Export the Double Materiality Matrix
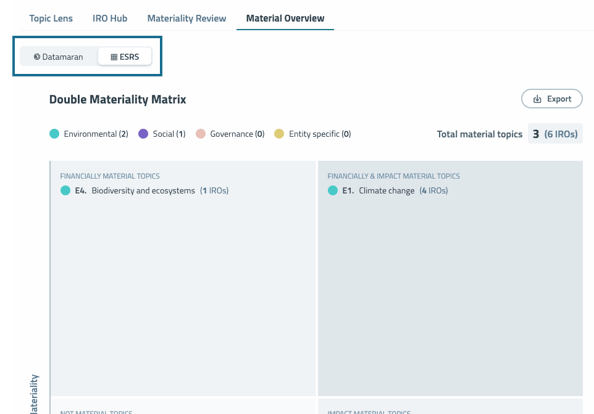Image resolution: width=594 pixels, height=414 pixels. 552,99
